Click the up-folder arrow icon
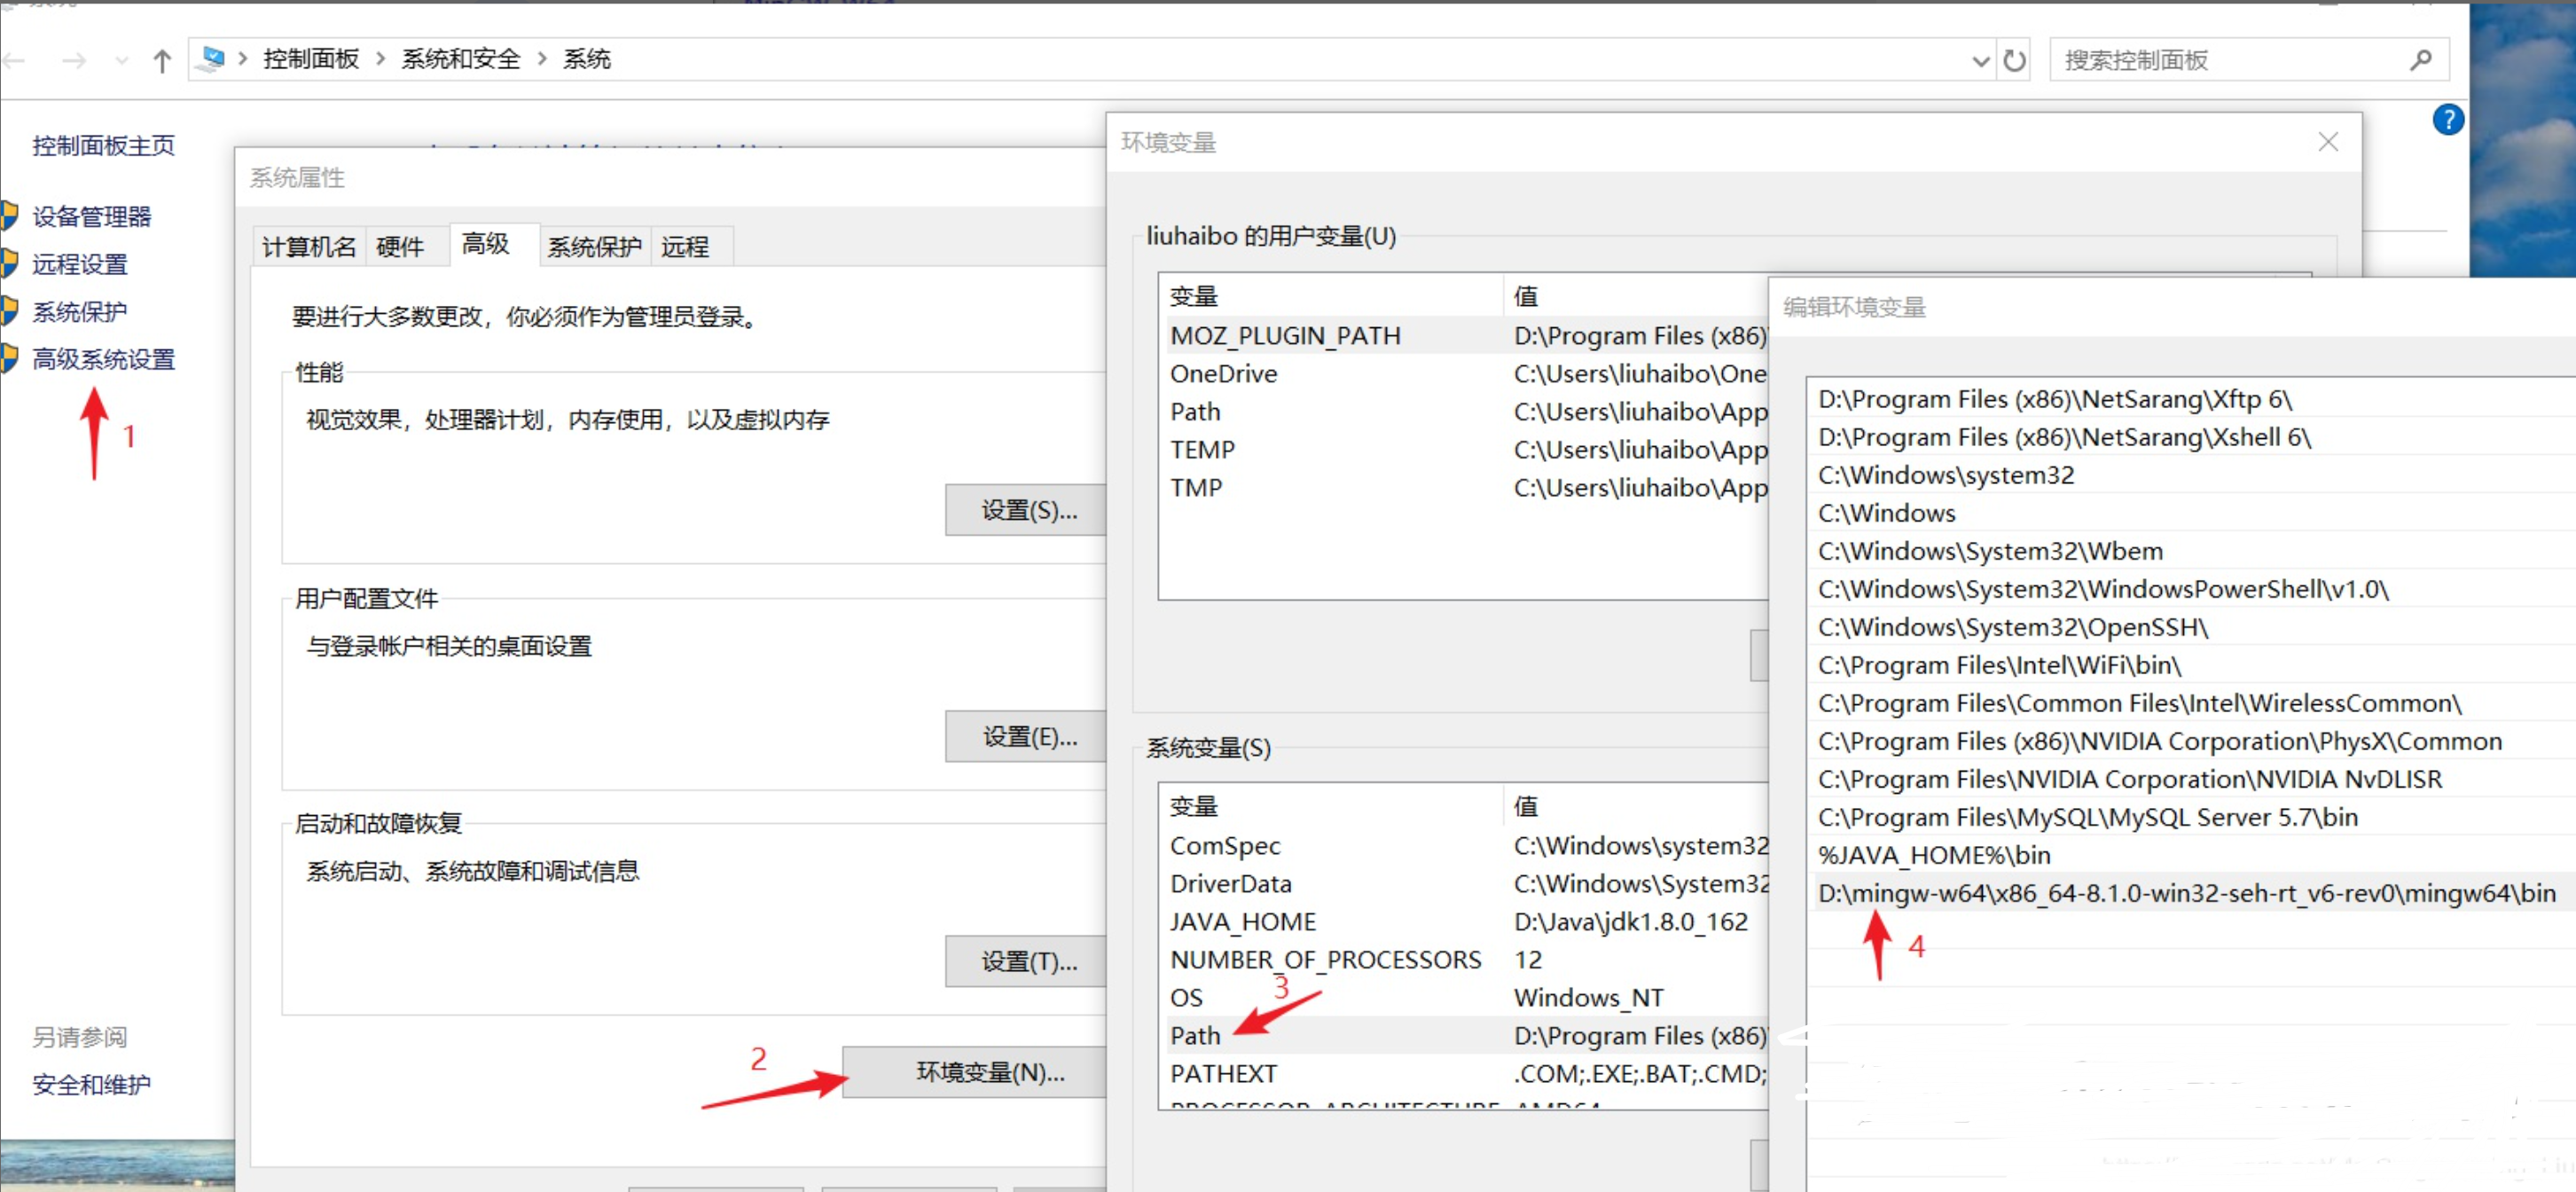This screenshot has width=2576, height=1192. point(162,61)
